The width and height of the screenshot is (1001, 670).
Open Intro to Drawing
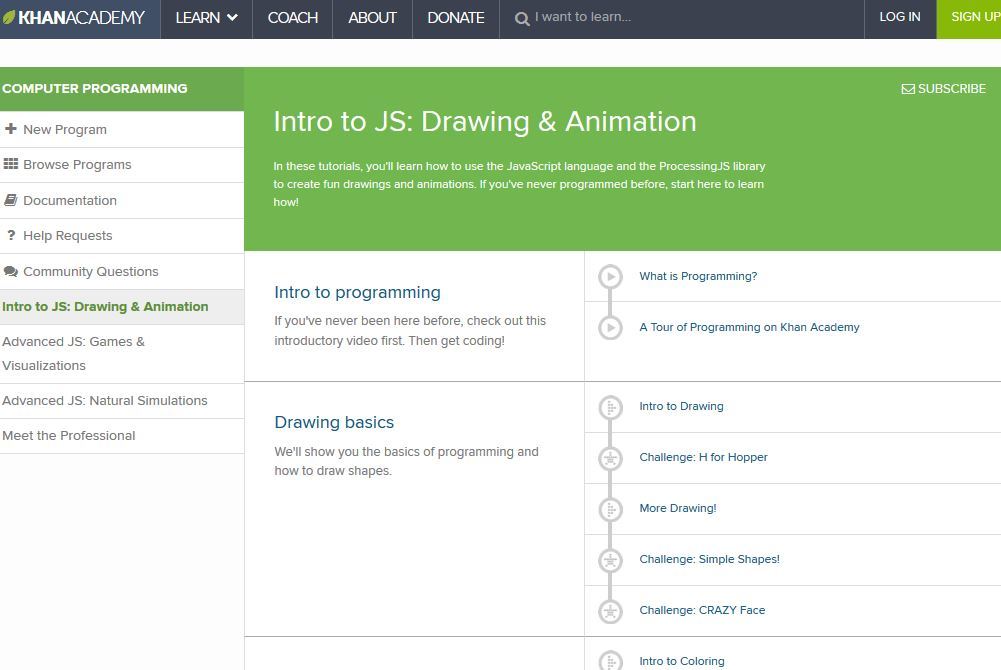[x=681, y=406]
